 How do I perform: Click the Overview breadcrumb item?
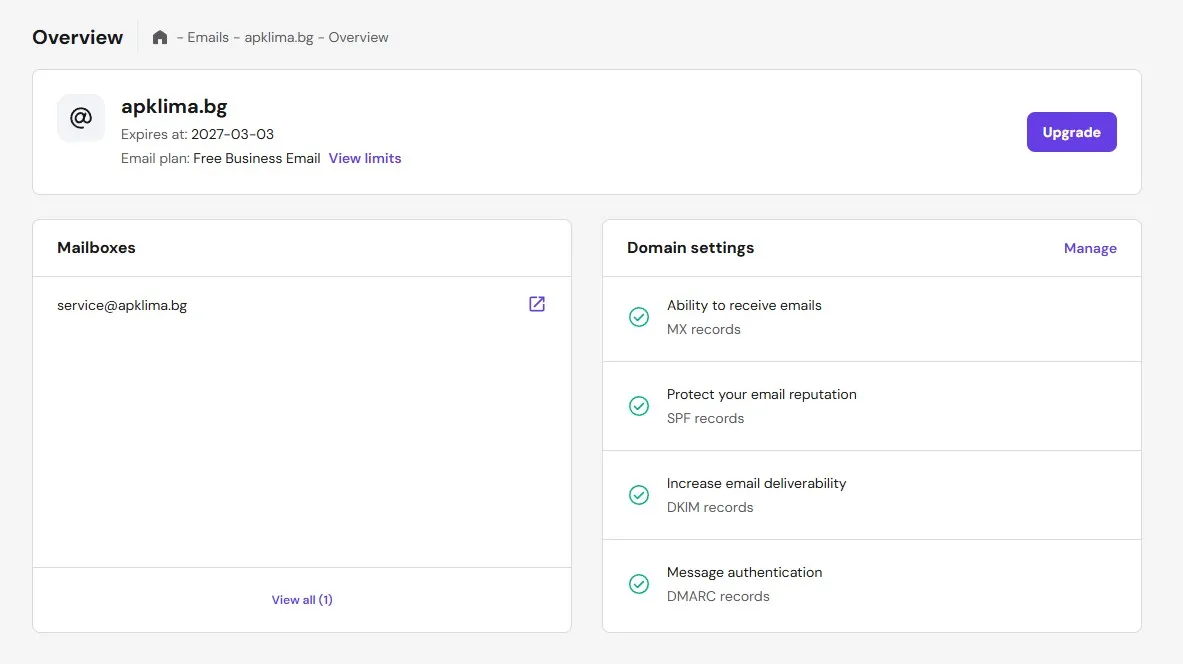pyautogui.click(x=358, y=38)
